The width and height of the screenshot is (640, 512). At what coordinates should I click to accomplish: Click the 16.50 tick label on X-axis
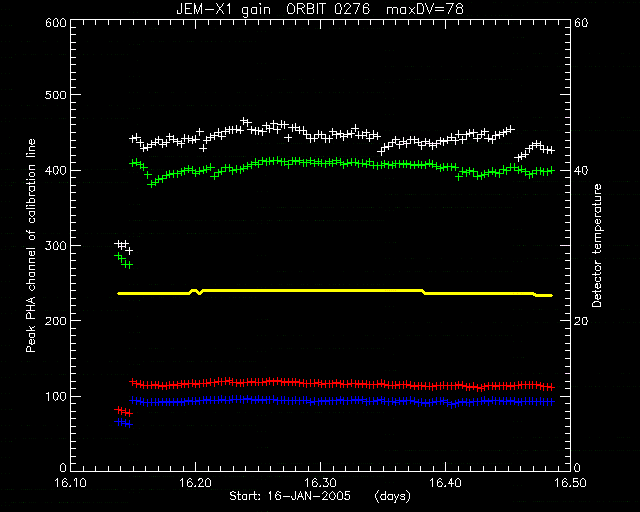pos(570,483)
